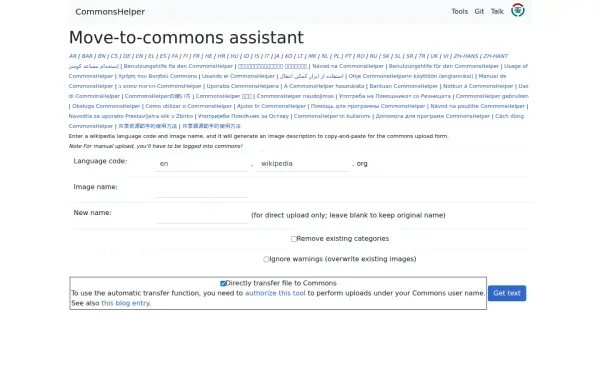Open Como utilizar o CommonsHelper link
Screen dimensions: 600x375
click(189, 106)
